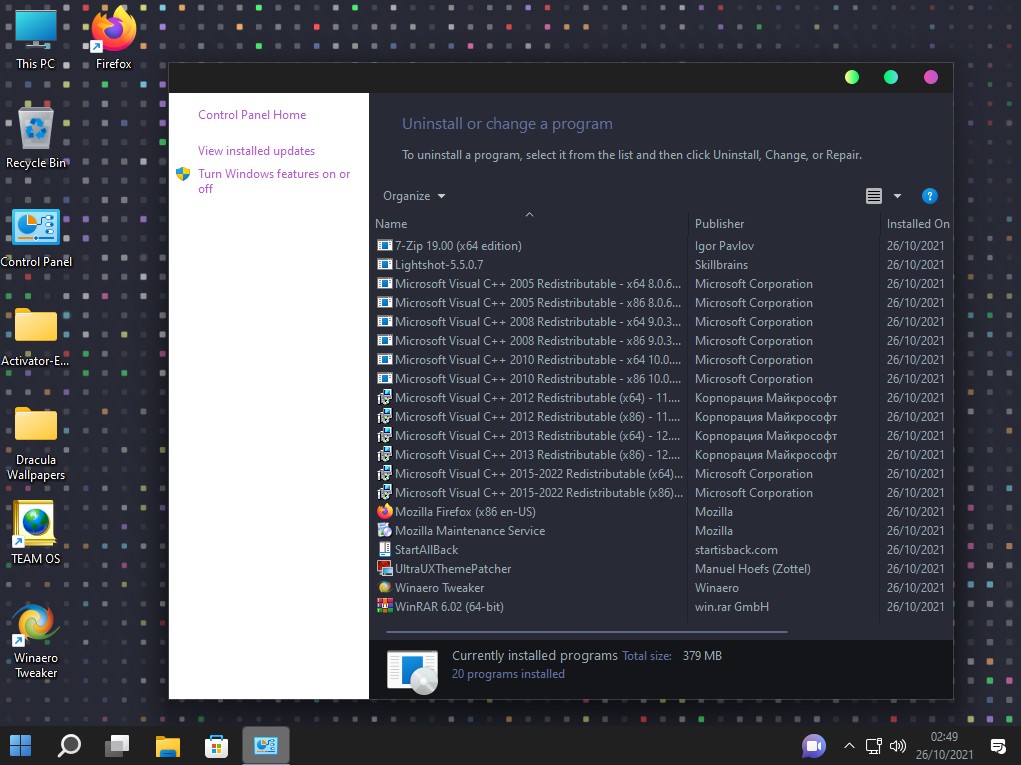This screenshot has width=1021, height=765.
Task: Click the WinRAR 6.02 entry icon
Action: (385, 606)
